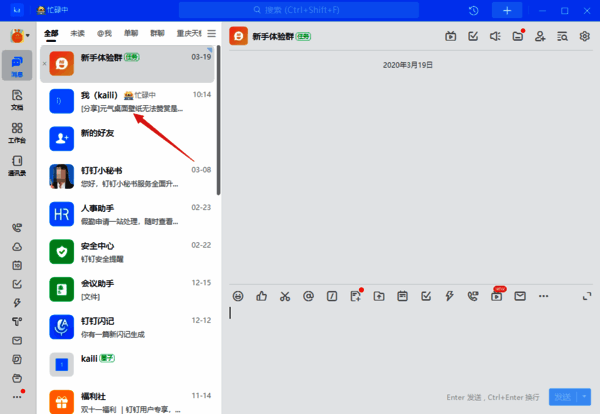Image resolution: width=600 pixels, height=414 pixels.
Task: Open the calendar icon in sidebar
Action: 17,266
